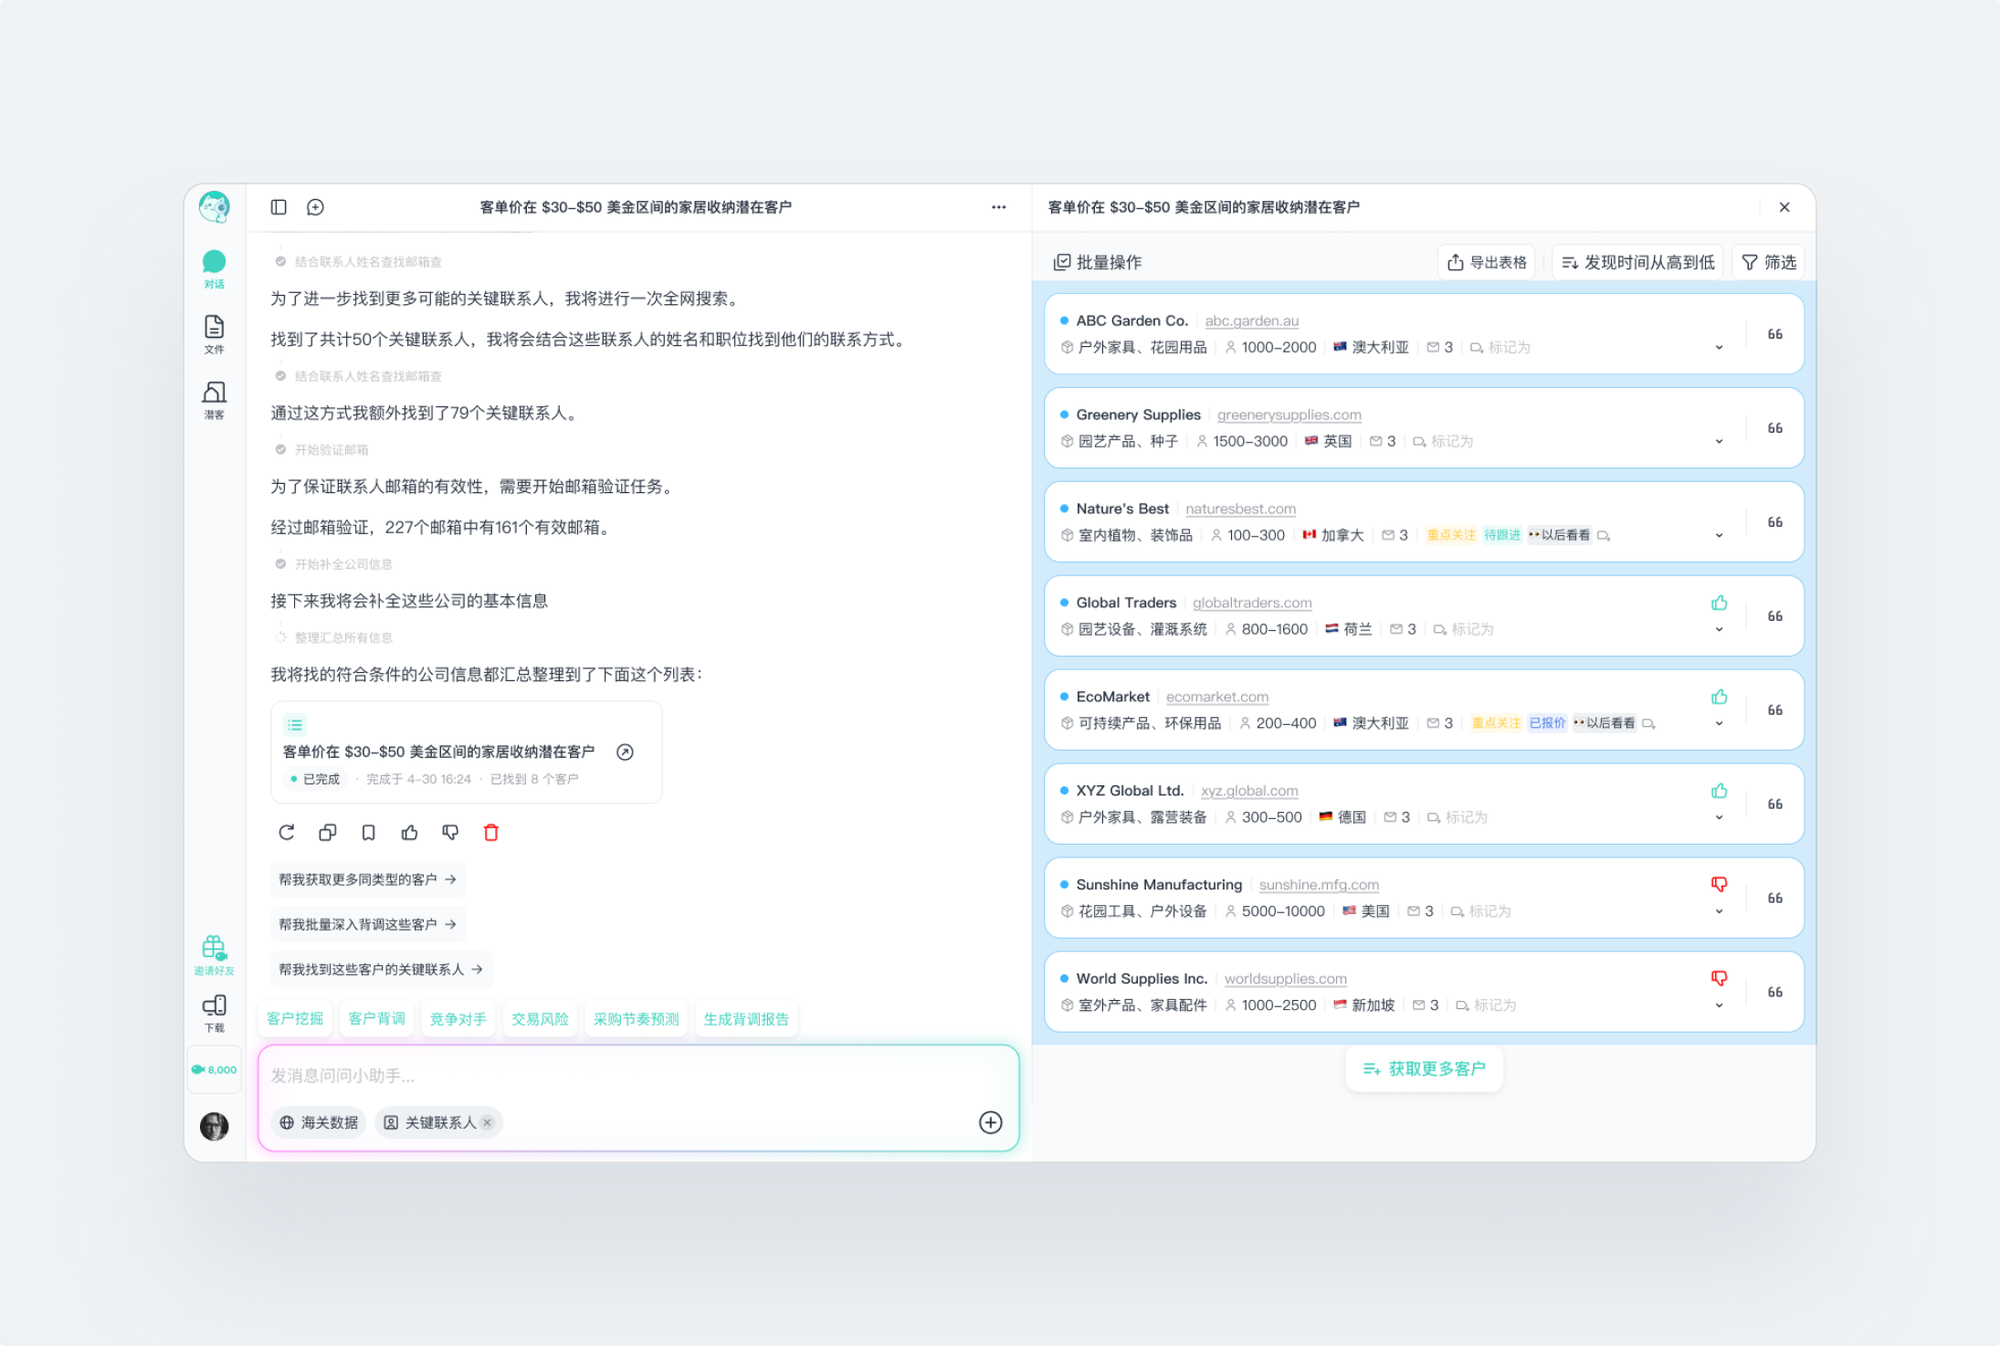The image size is (2000, 1346).
Task: Open globaltraders.com link
Action: (1252, 603)
